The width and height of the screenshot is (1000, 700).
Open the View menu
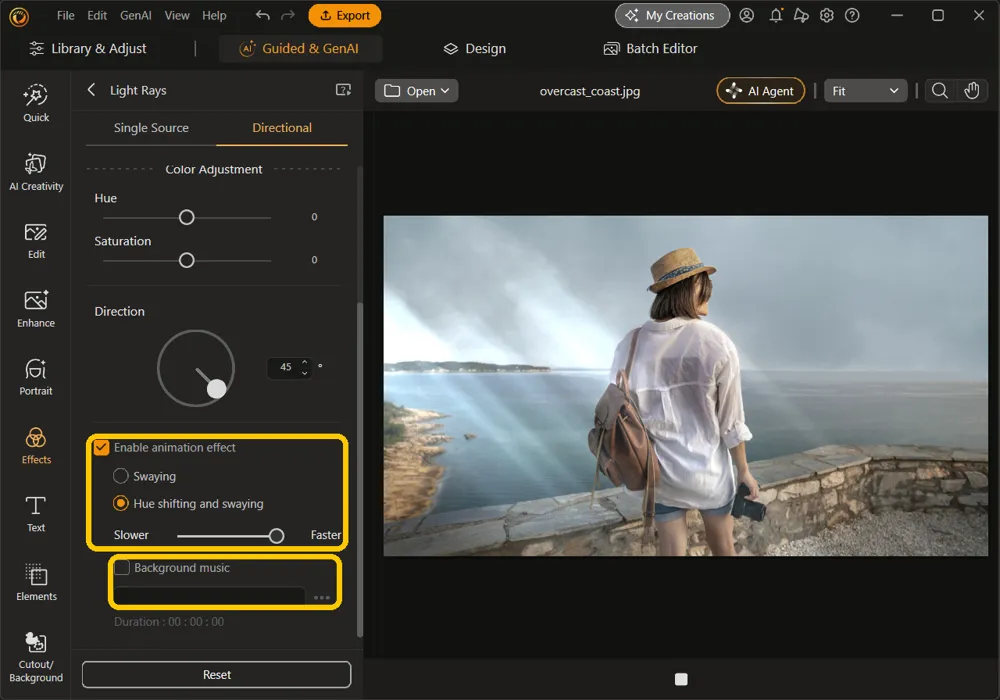click(x=177, y=15)
